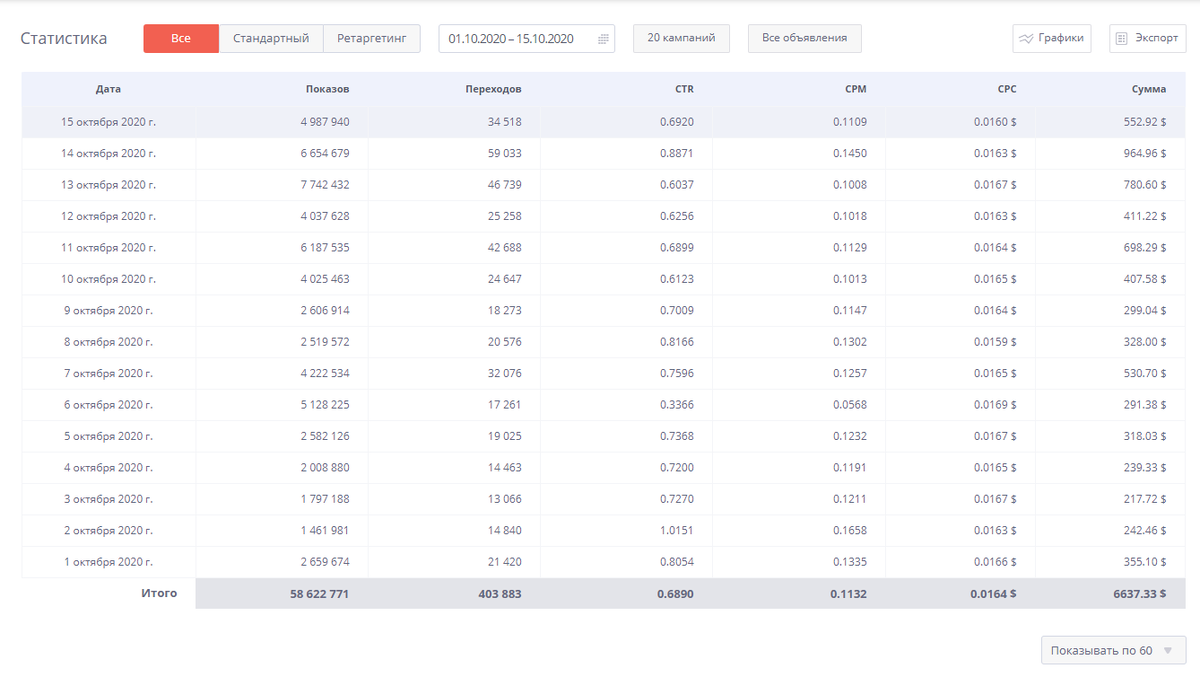1200x677 pixels.
Task: Select the date cell "2 октября 2020 г."
Action: pos(108,530)
